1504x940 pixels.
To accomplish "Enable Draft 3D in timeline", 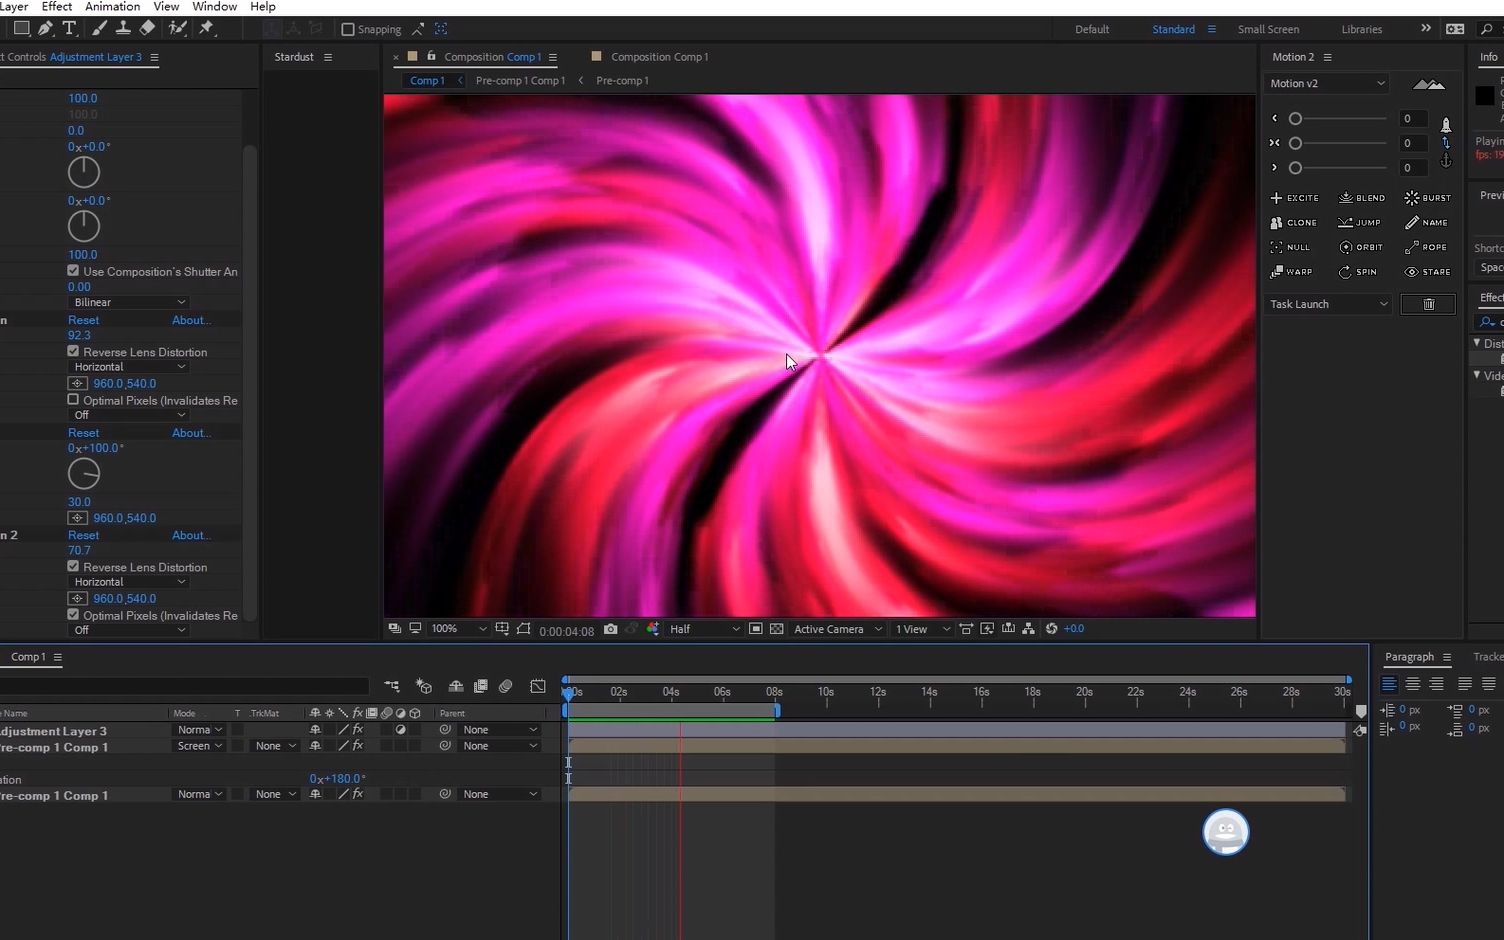I will pos(424,686).
